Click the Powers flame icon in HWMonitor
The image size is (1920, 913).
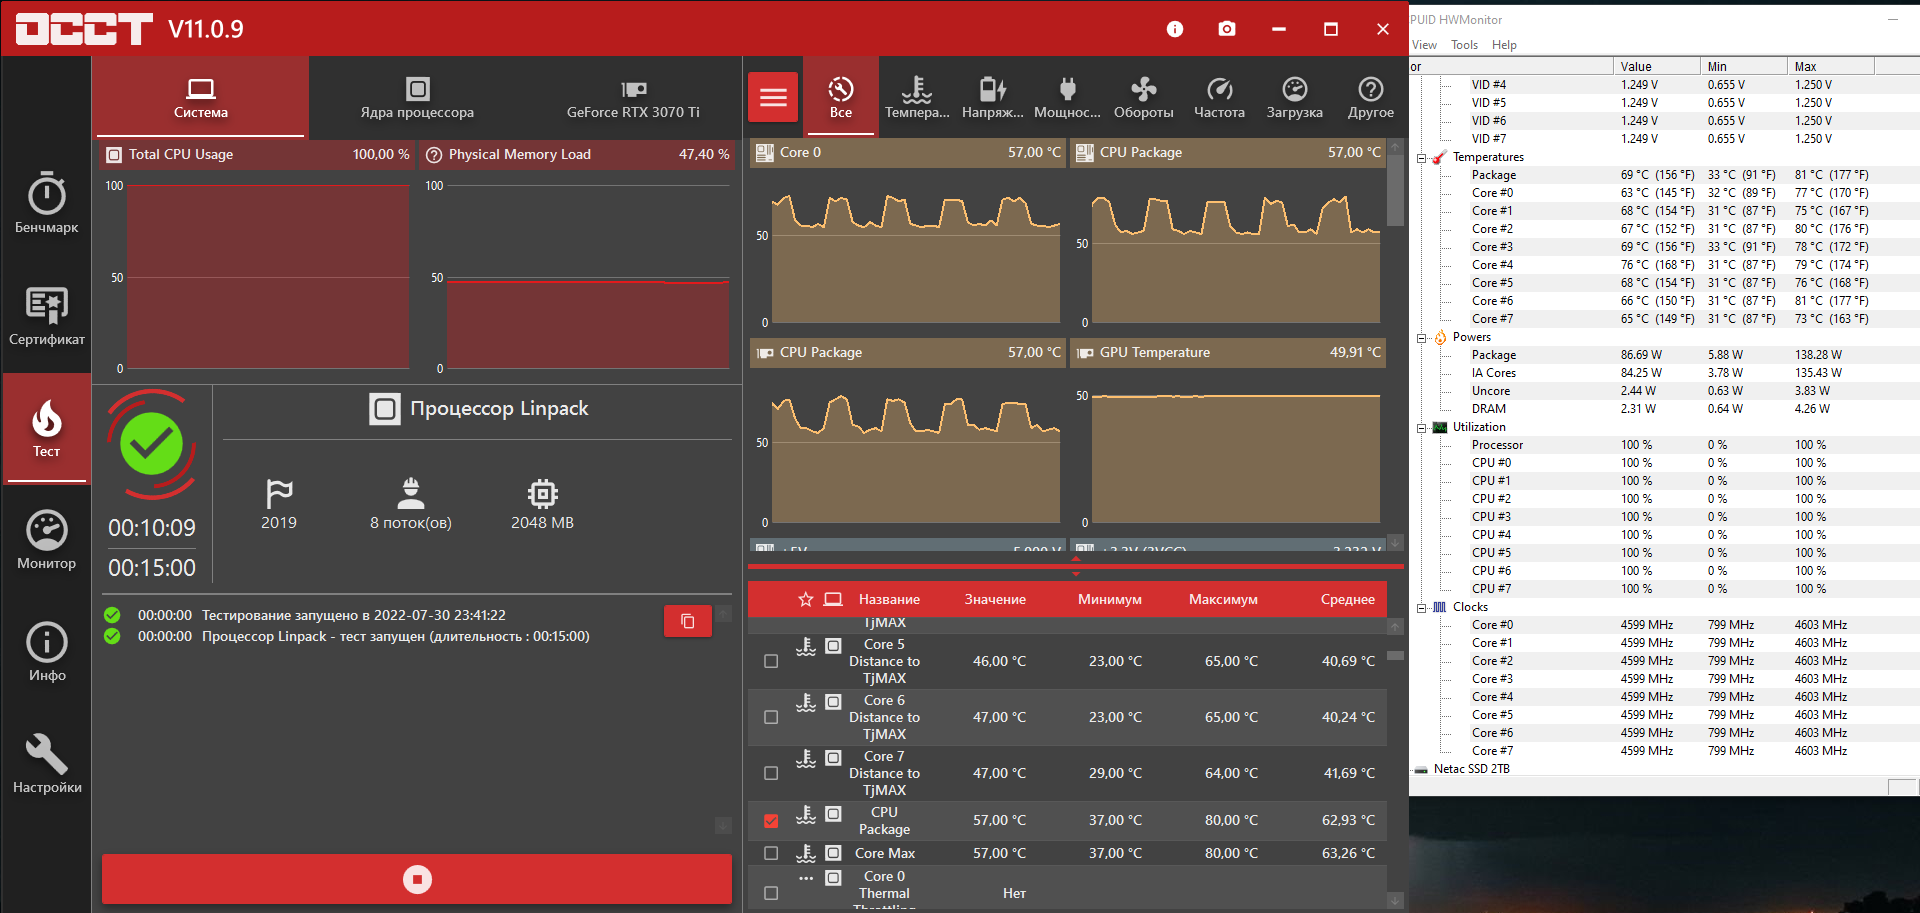coord(1440,337)
